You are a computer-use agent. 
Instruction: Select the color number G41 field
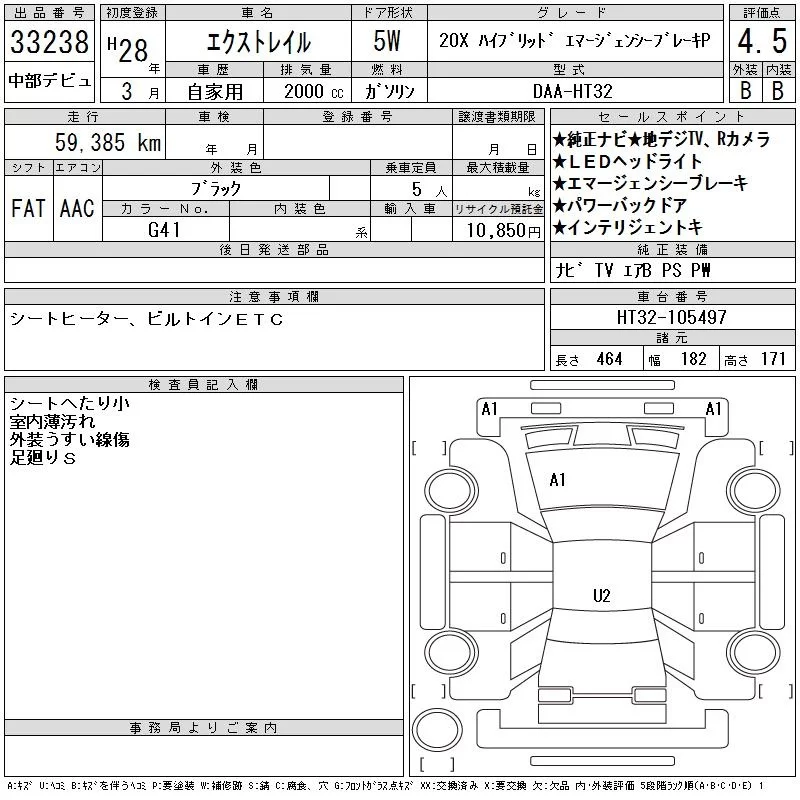pyautogui.click(x=165, y=230)
